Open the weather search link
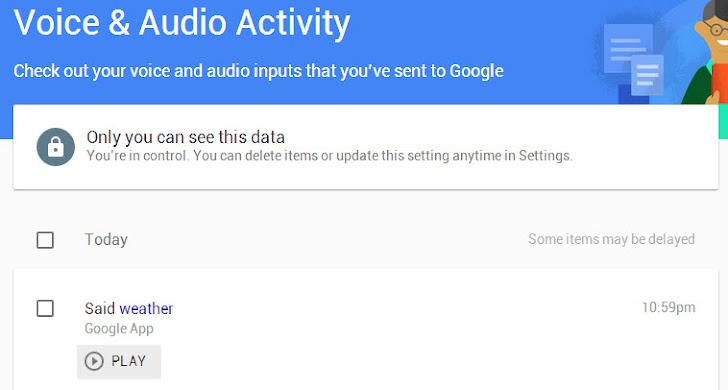This screenshot has height=390, width=728. click(146, 309)
